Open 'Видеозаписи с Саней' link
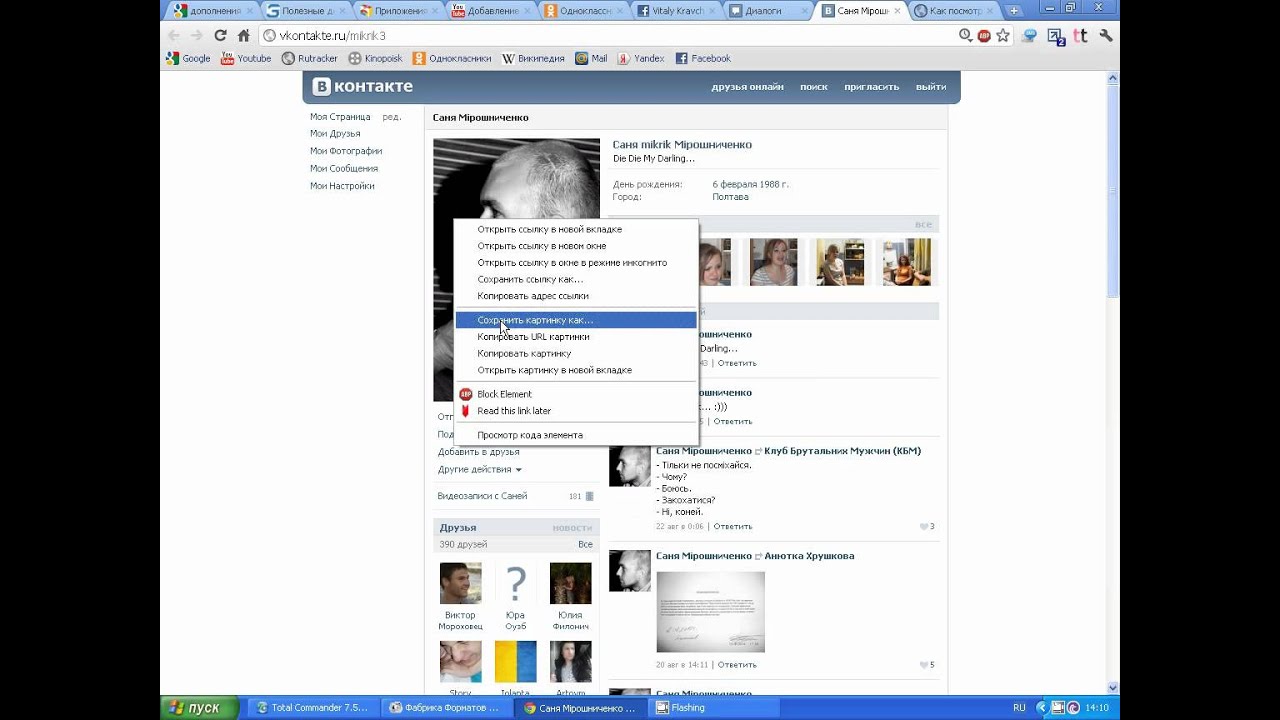This screenshot has width=1280, height=720. pyautogui.click(x=482, y=496)
